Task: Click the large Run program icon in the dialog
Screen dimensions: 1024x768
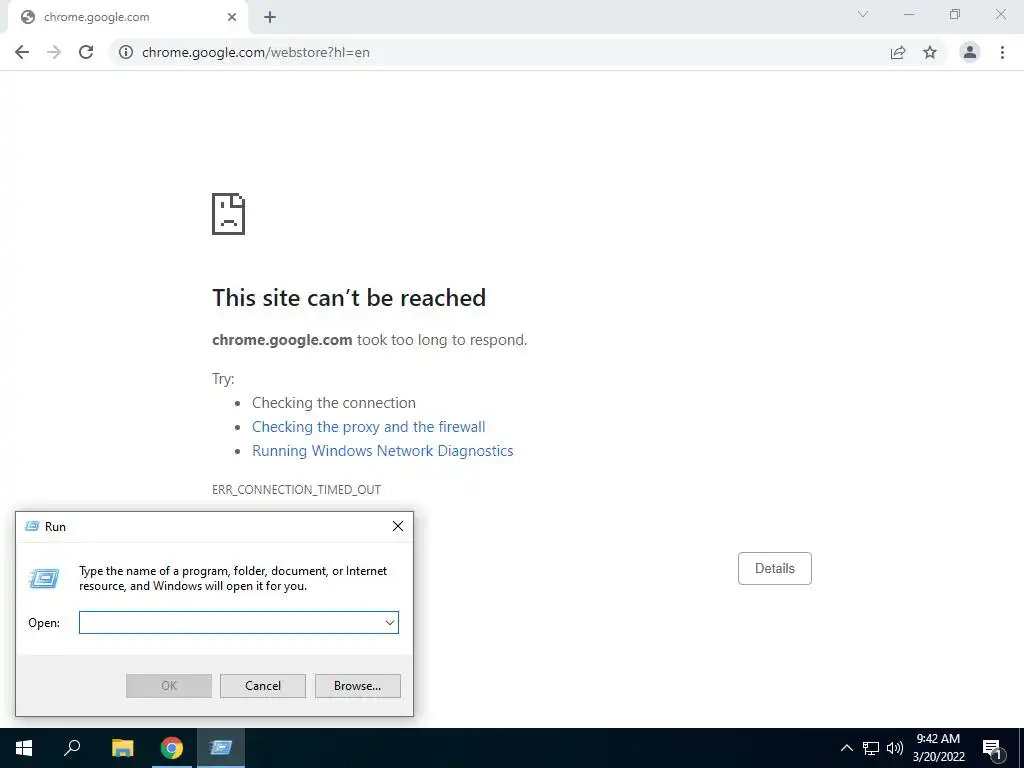Action: [44, 578]
